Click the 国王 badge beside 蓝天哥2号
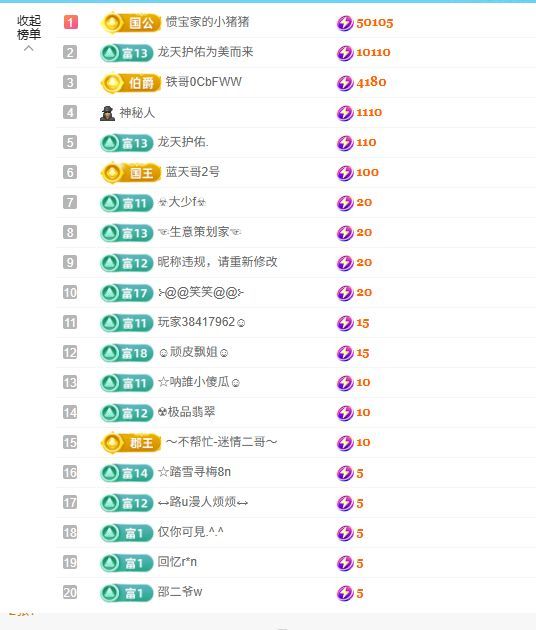This screenshot has height=630, width=536. click(131, 173)
